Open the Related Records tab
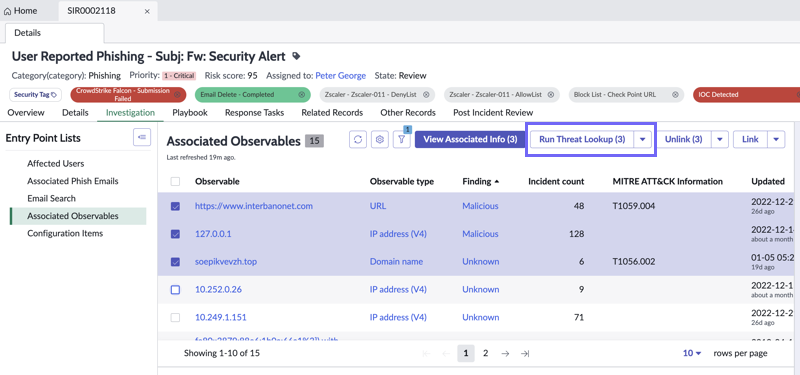800x375 pixels. click(x=332, y=112)
